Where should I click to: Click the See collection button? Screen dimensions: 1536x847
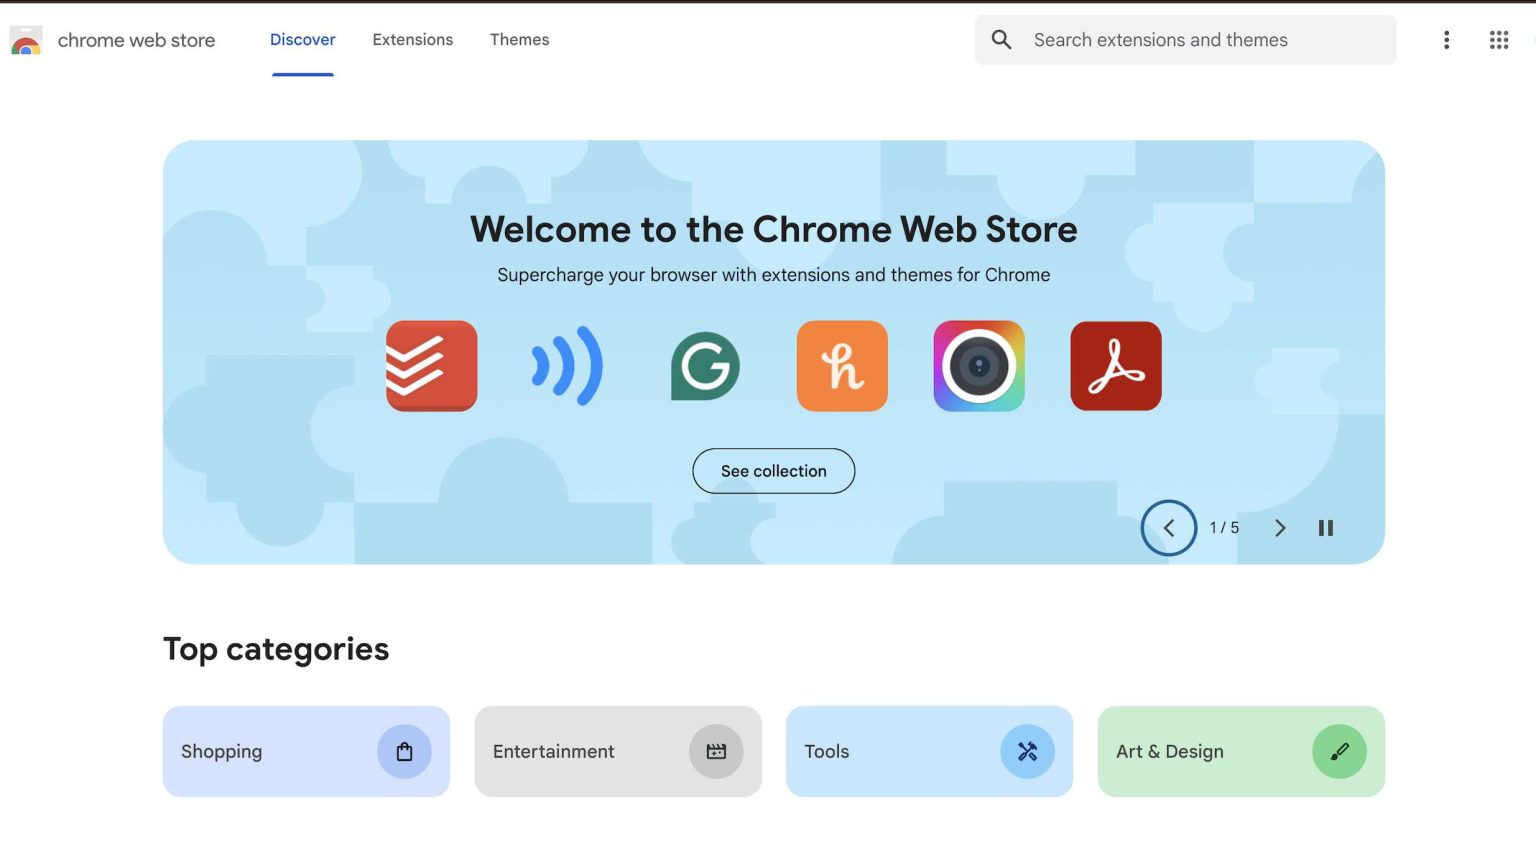point(773,470)
